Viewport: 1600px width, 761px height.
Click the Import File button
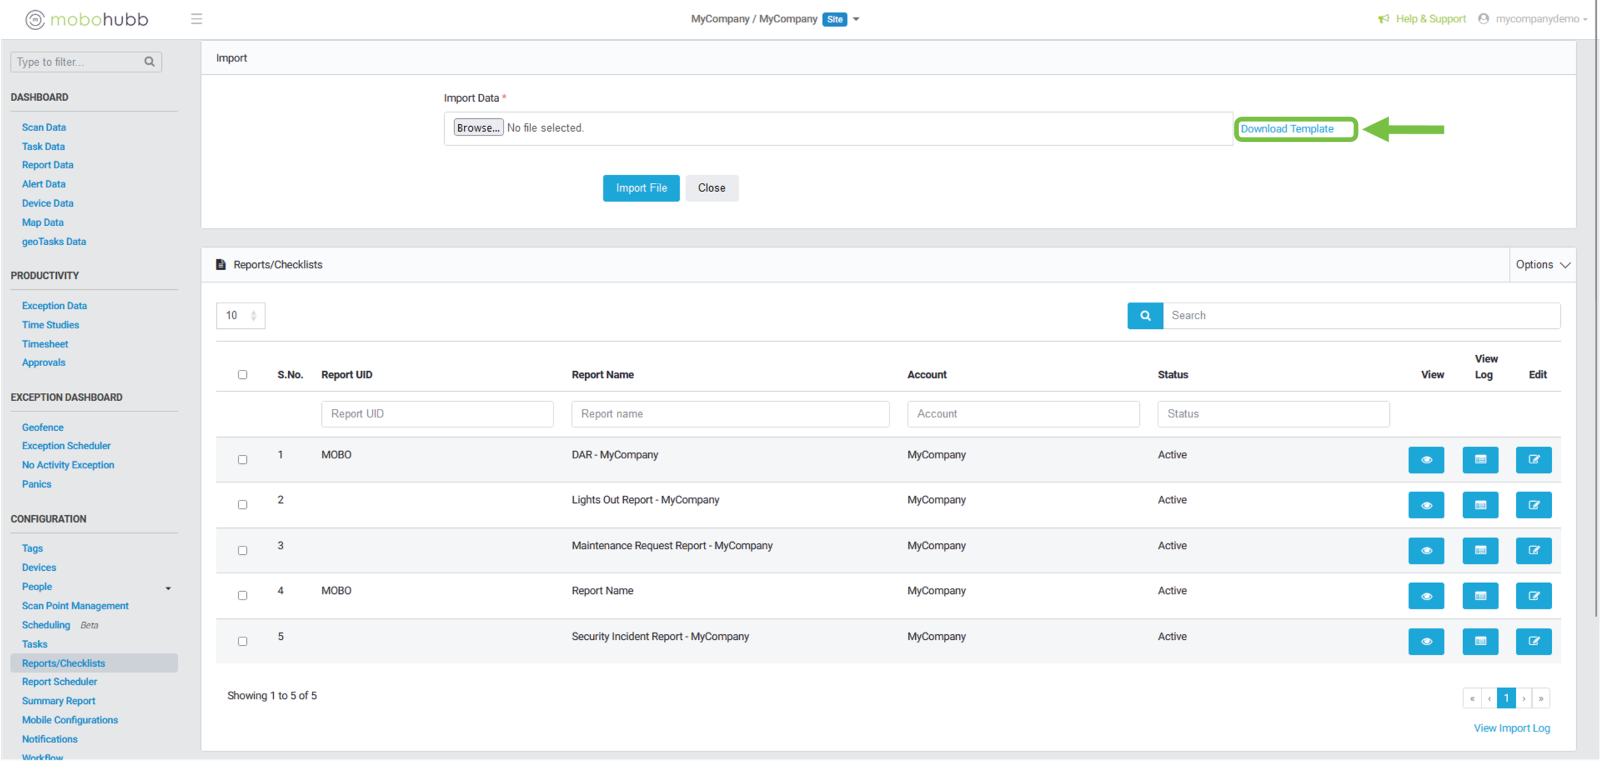(x=641, y=188)
